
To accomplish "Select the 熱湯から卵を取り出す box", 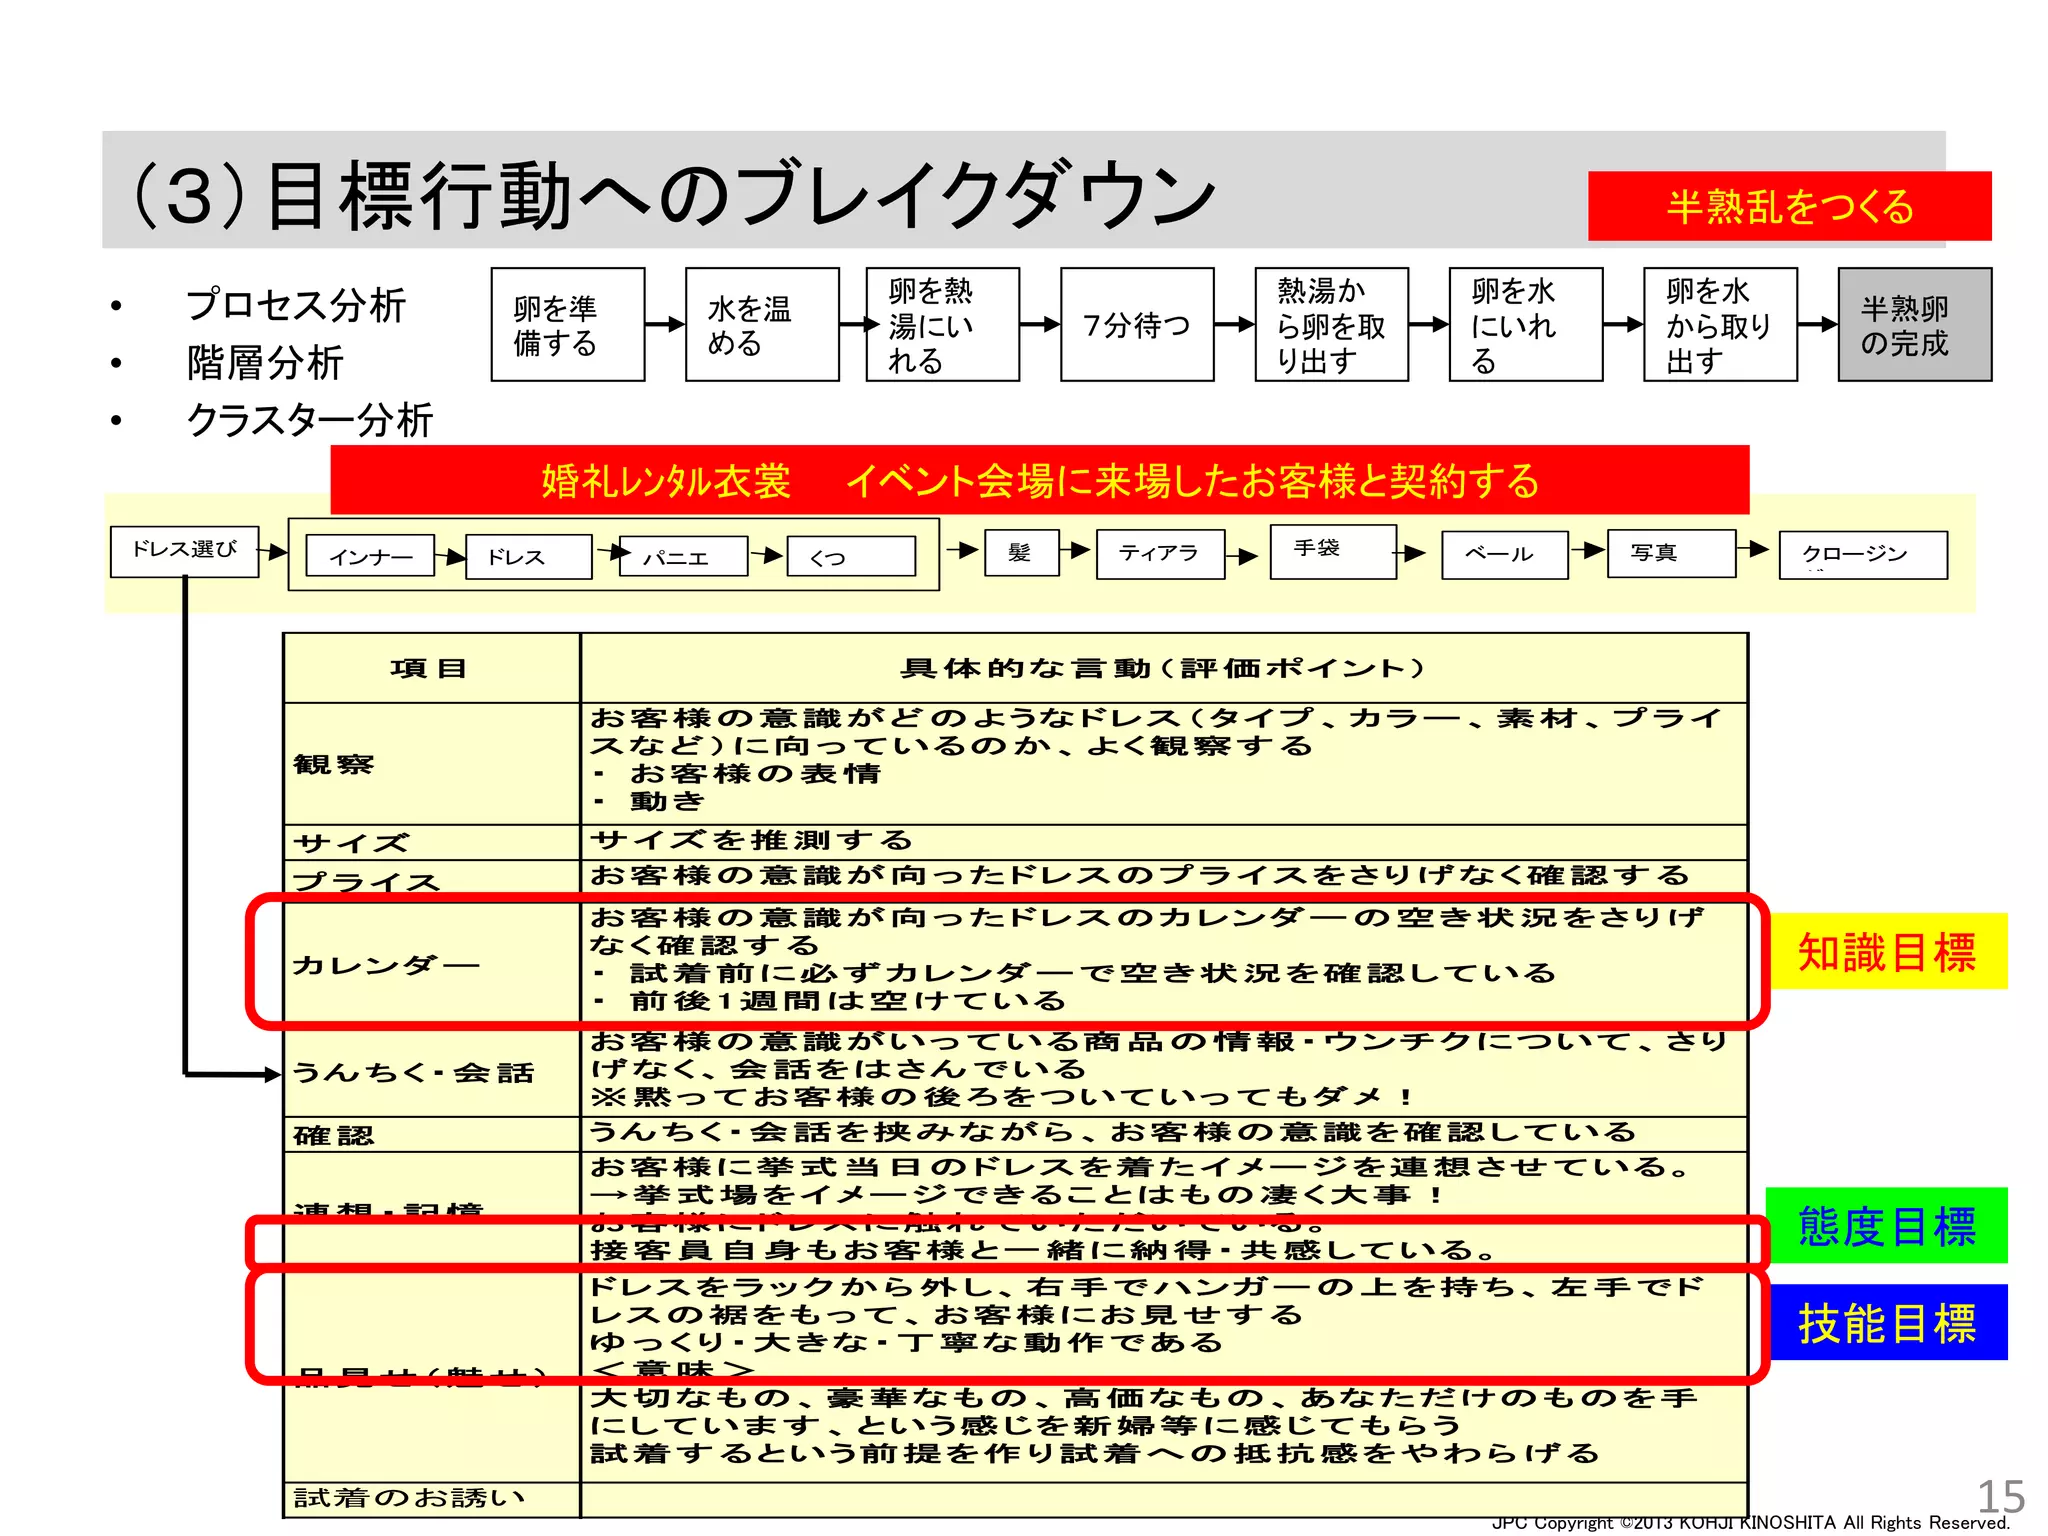I will click(x=1331, y=324).
